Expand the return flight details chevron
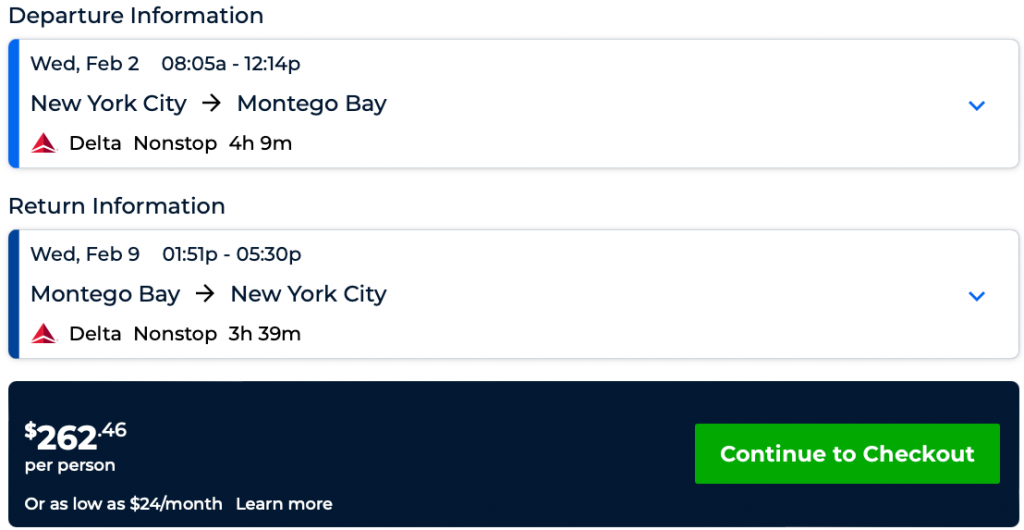1024x530 pixels. point(977,295)
